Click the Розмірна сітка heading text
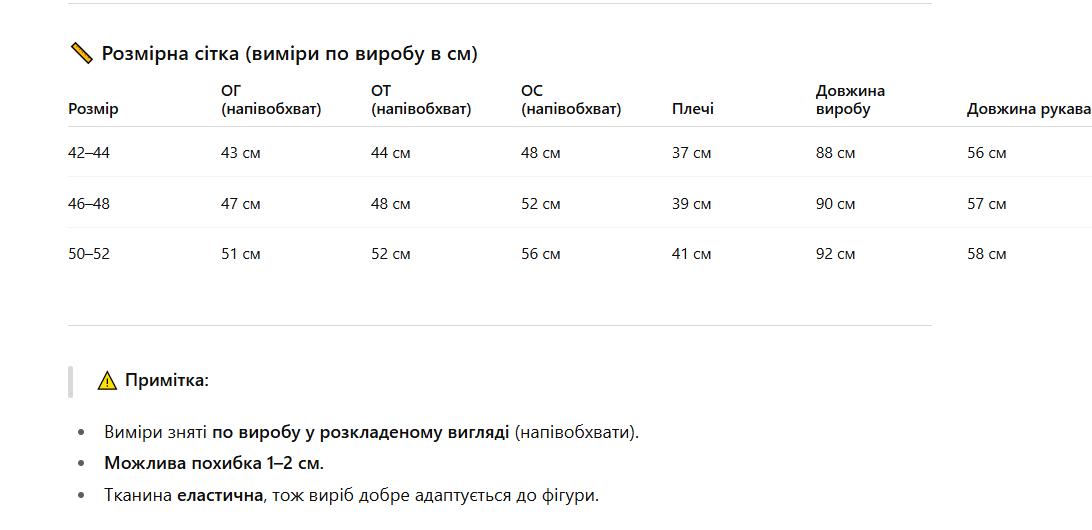 (290, 54)
